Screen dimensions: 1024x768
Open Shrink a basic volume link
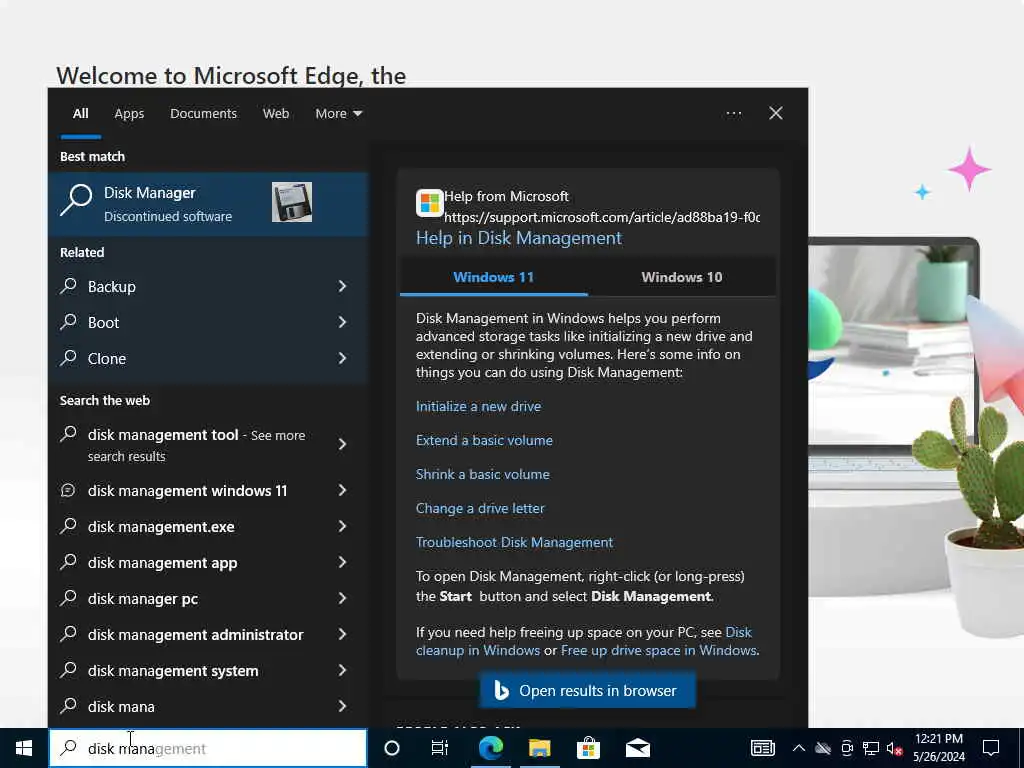pos(483,474)
